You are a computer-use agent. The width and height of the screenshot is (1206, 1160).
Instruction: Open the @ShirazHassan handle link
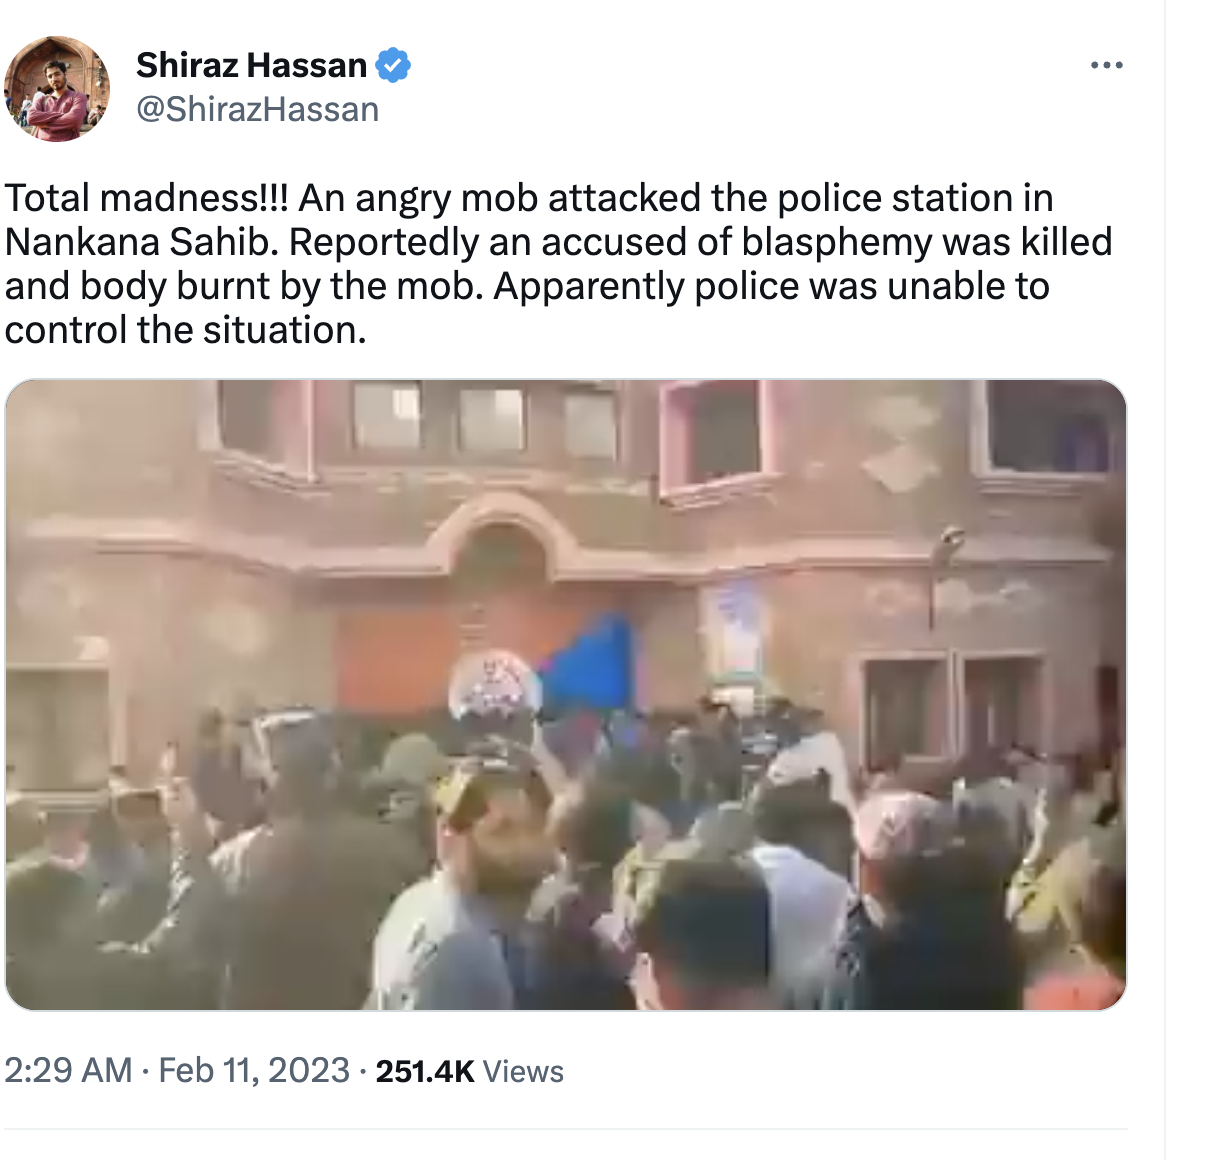(258, 109)
